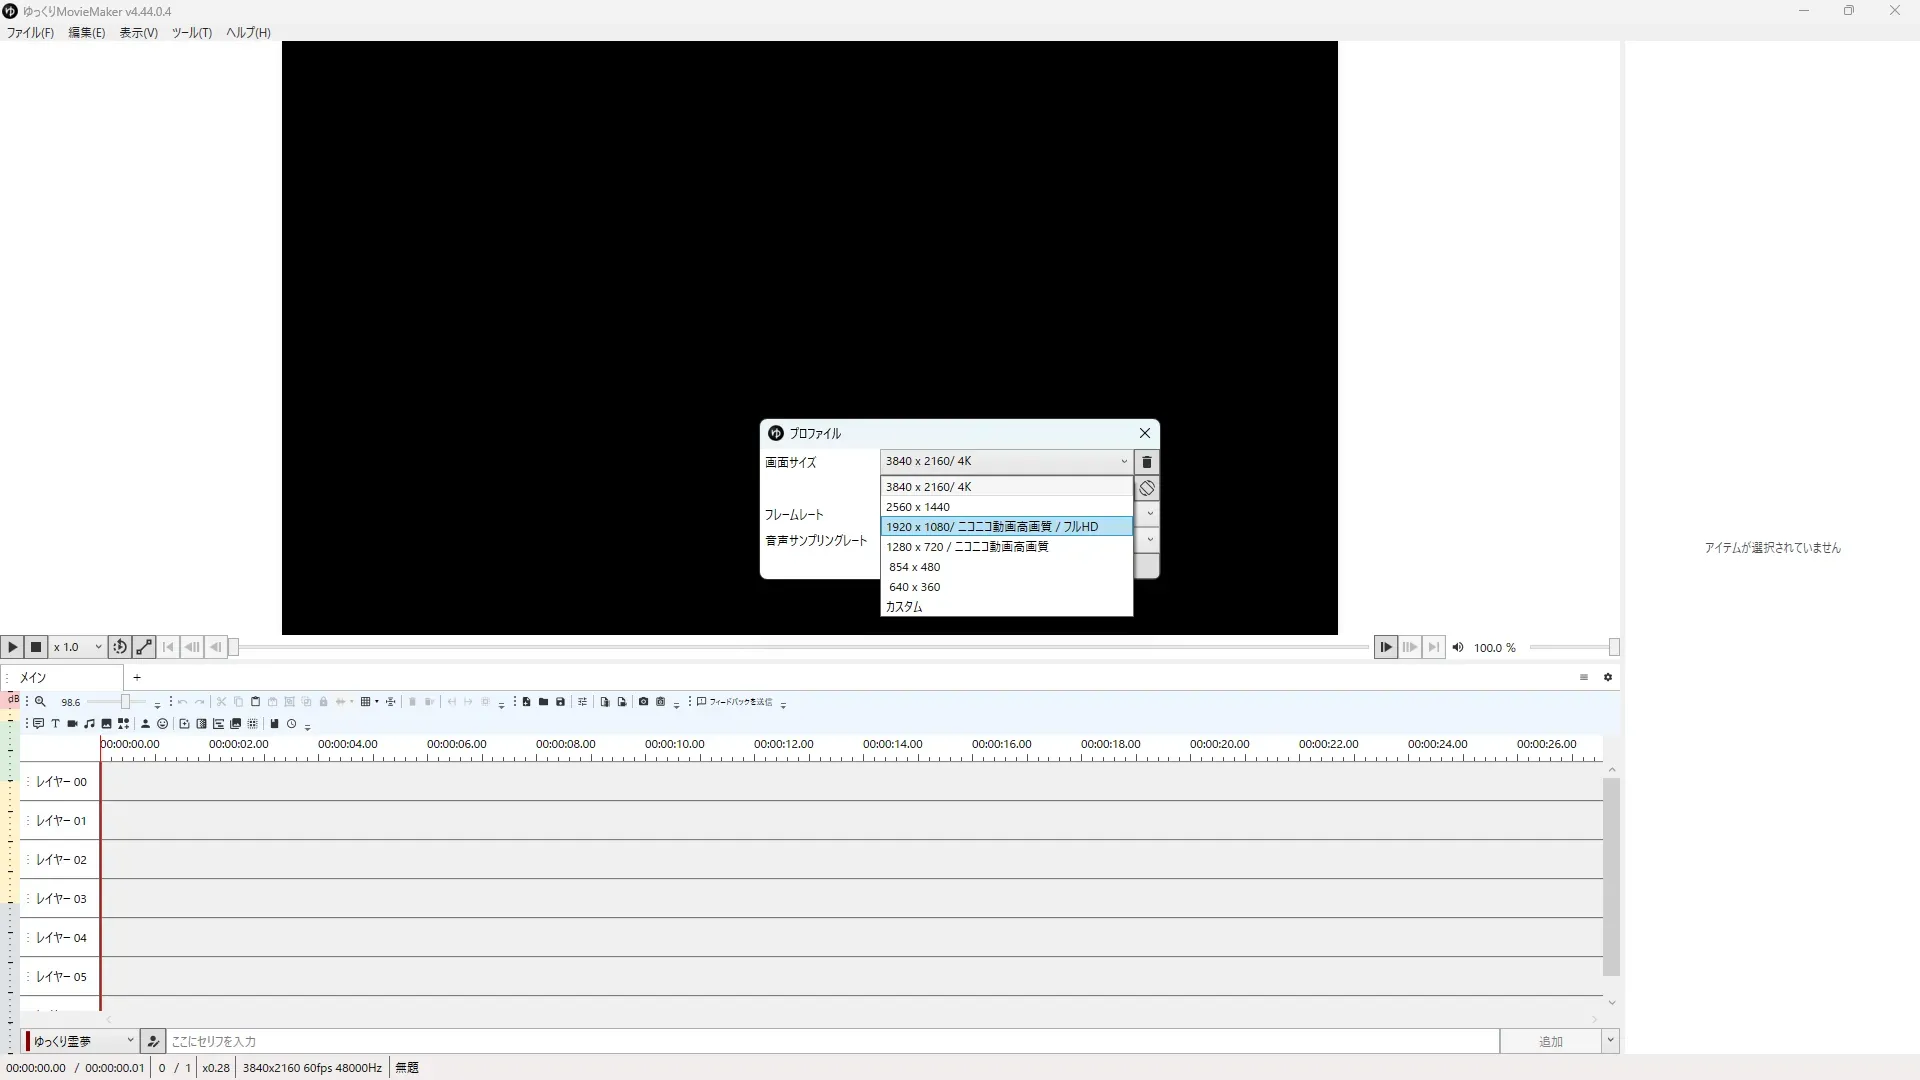Image resolution: width=1920 pixels, height=1080 pixels.
Task: Add an audio item with the music note icon
Action: point(89,724)
